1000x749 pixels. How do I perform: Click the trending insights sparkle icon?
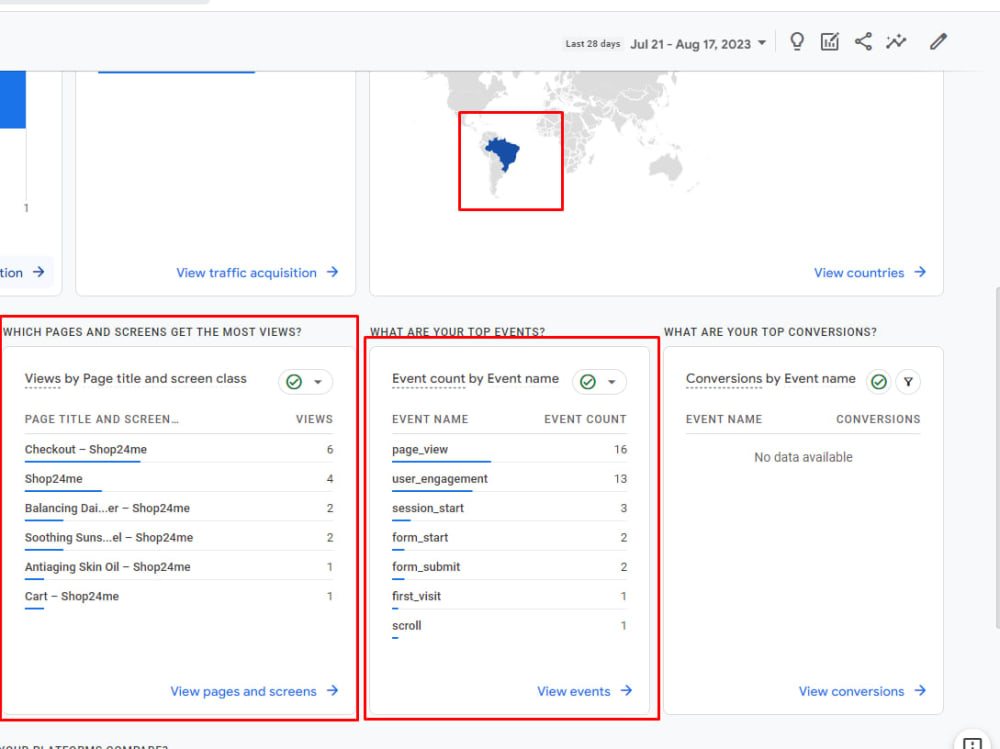click(896, 41)
